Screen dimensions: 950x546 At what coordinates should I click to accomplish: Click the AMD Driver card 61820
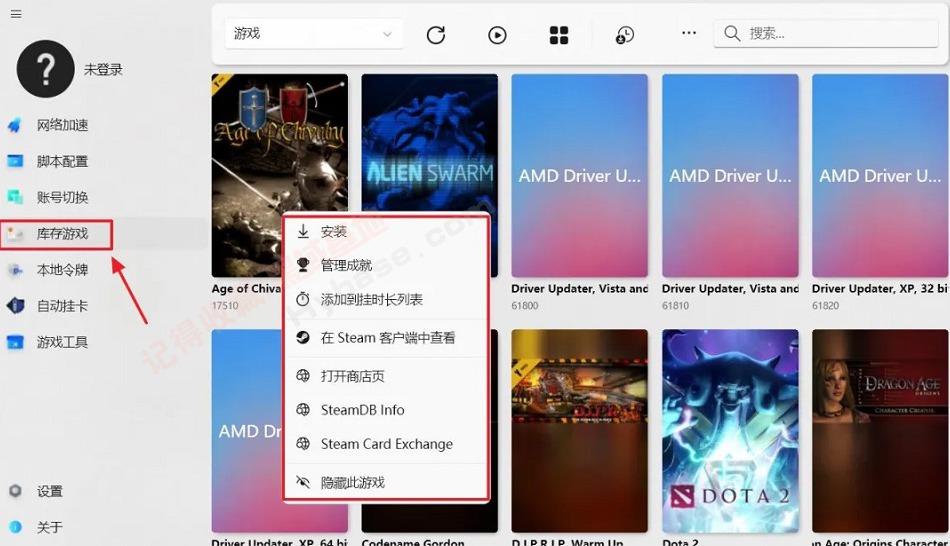click(880, 176)
